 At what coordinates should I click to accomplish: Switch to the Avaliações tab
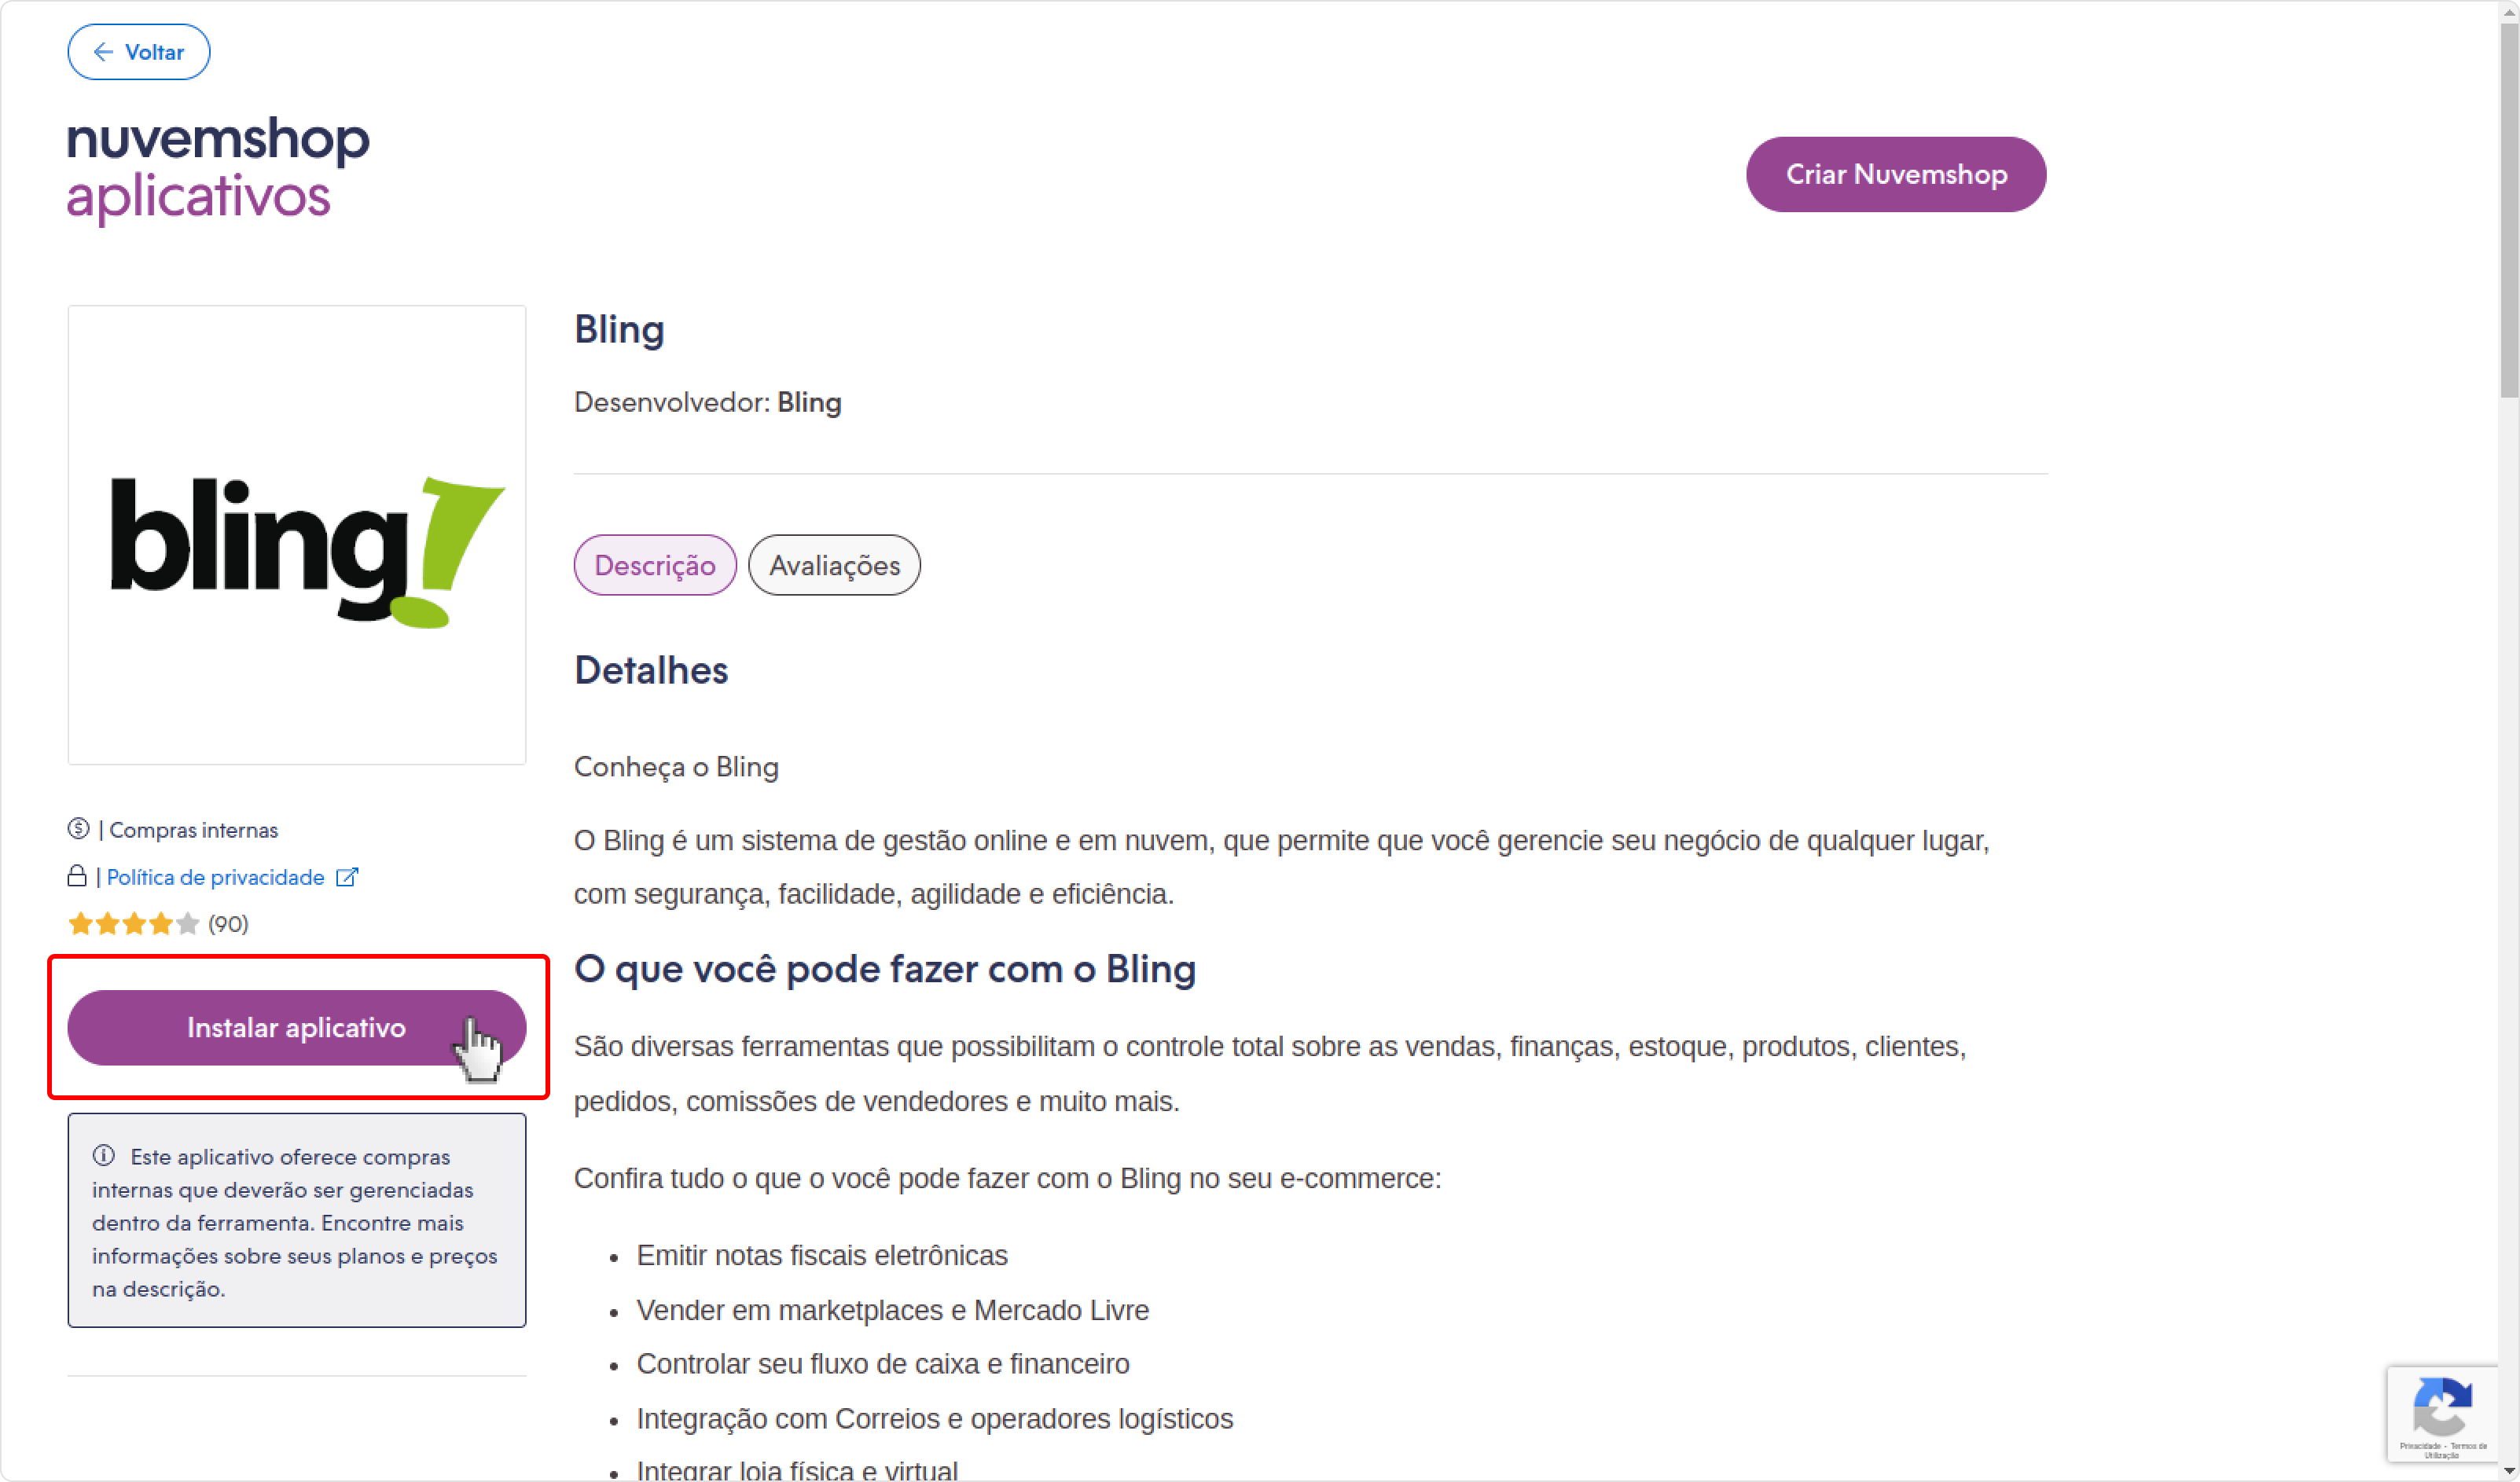point(834,565)
